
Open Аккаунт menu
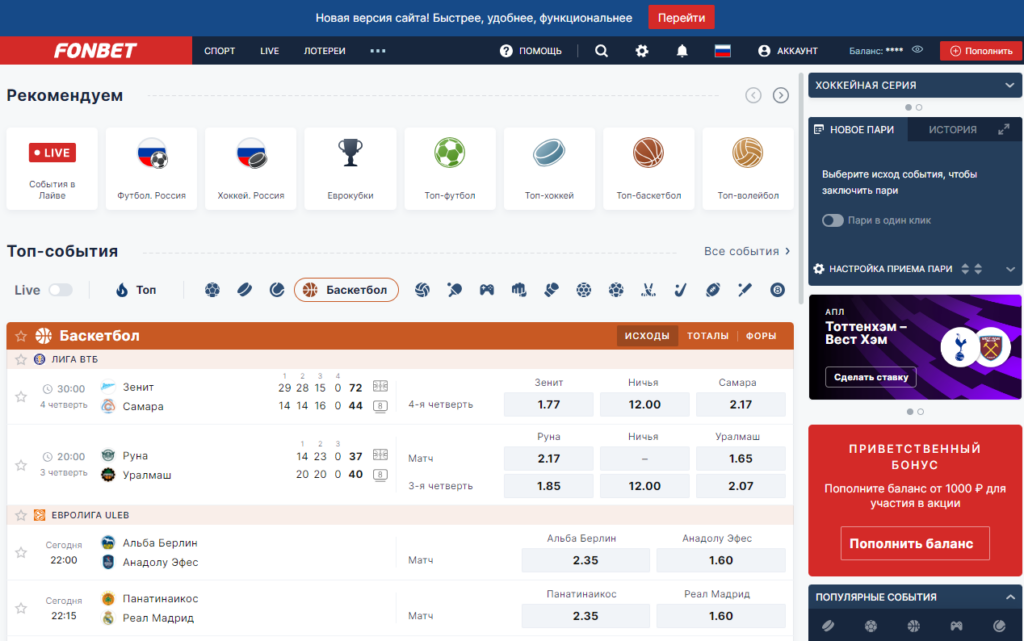pos(788,51)
